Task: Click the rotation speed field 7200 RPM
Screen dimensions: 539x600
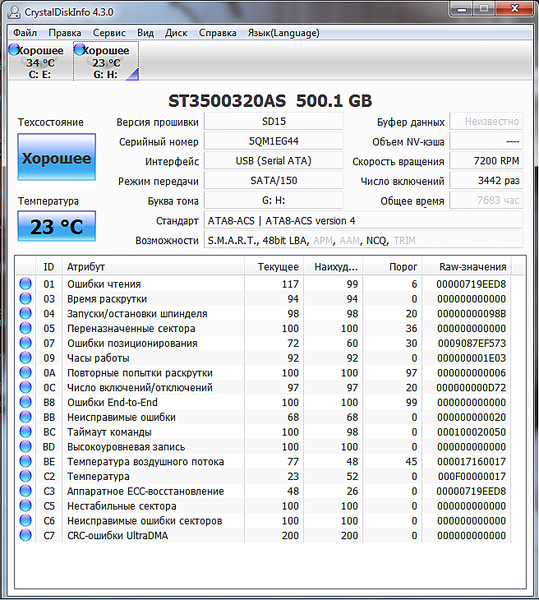Action: click(x=486, y=161)
